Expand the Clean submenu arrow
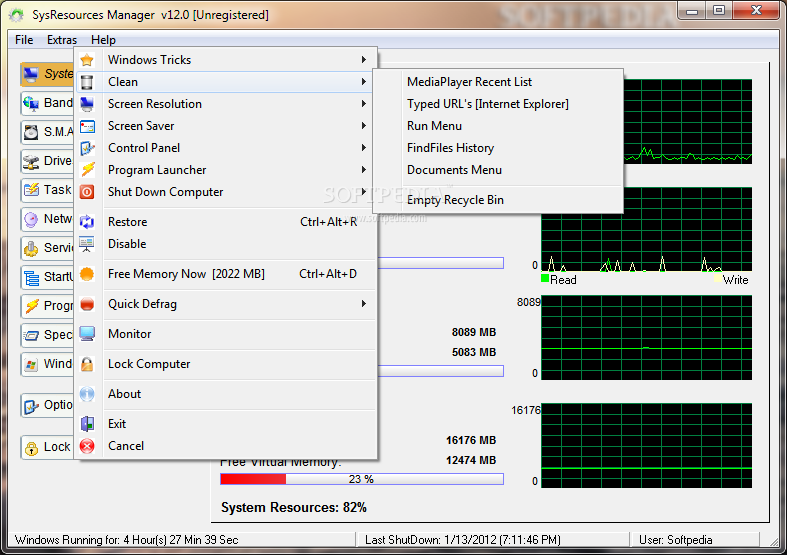Viewport: 787px width, 555px height. coord(364,82)
